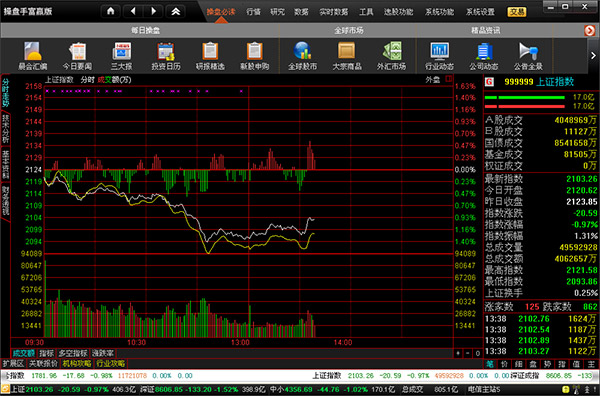The image size is (600, 396).
Task: Select the 每日操盘 section header
Action: click(x=145, y=30)
